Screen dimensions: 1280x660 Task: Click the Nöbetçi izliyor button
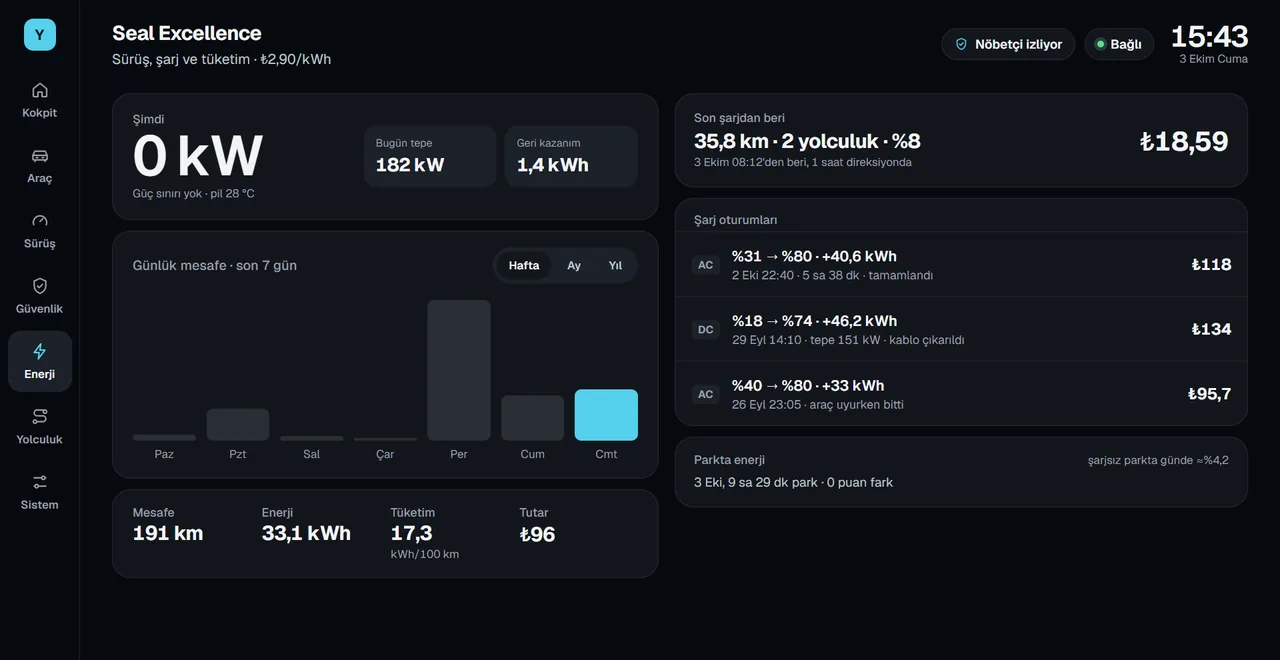click(1008, 44)
